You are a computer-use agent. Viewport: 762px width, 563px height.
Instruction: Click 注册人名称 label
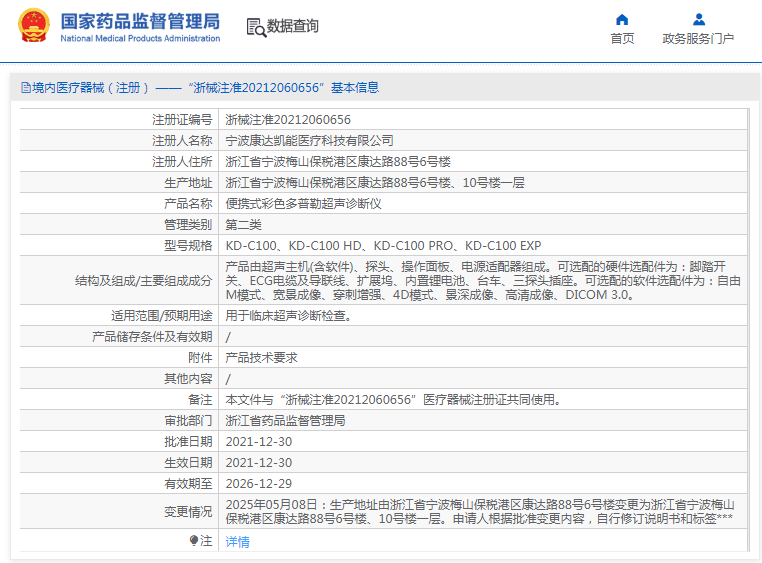[x=182, y=141]
